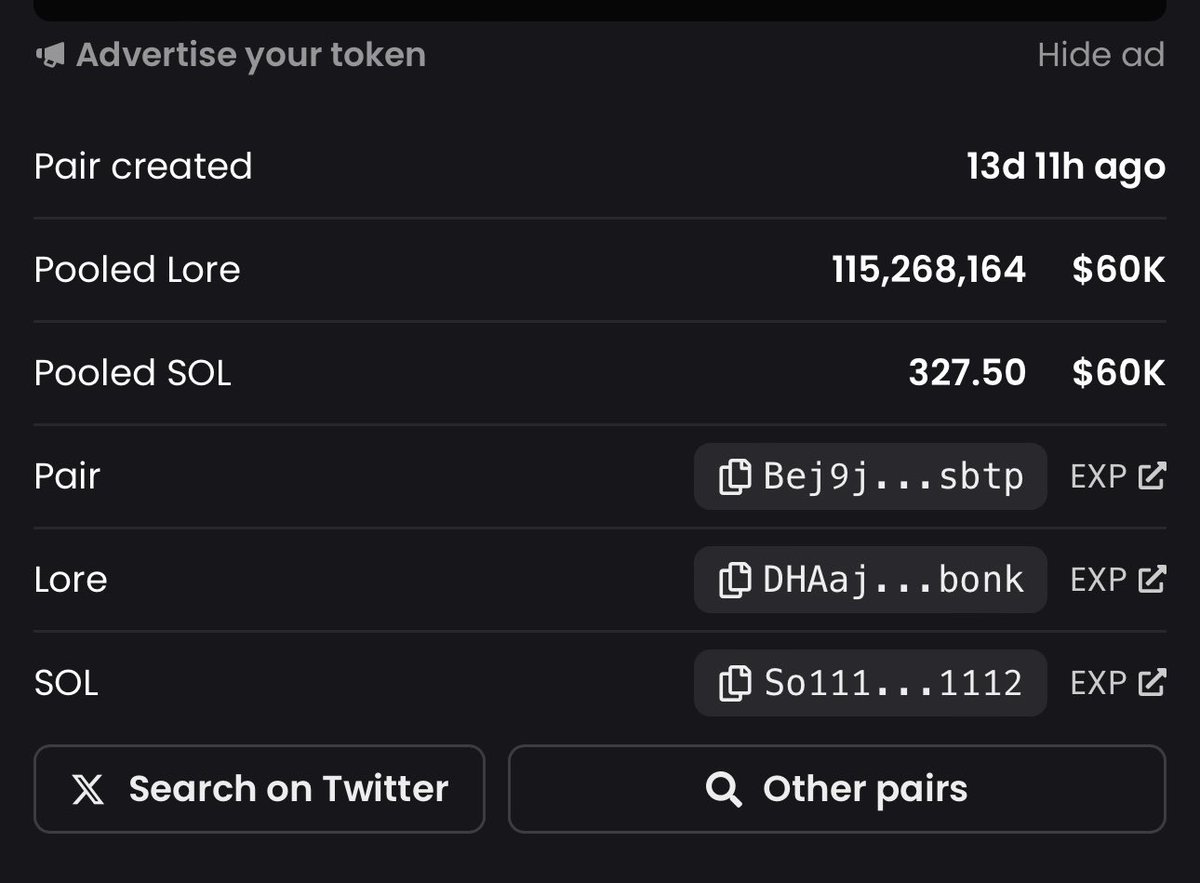Select the DHAaj...bonk address text

pyautogui.click(x=893, y=580)
